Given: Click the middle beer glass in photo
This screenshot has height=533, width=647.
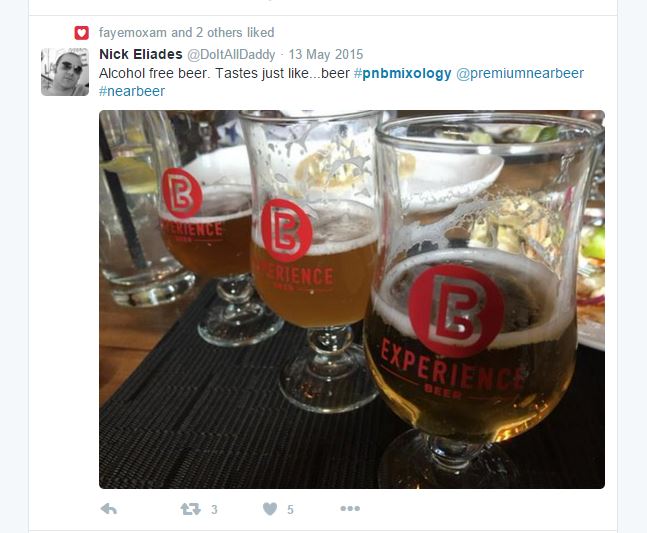Looking at the screenshot, I should tap(316, 260).
